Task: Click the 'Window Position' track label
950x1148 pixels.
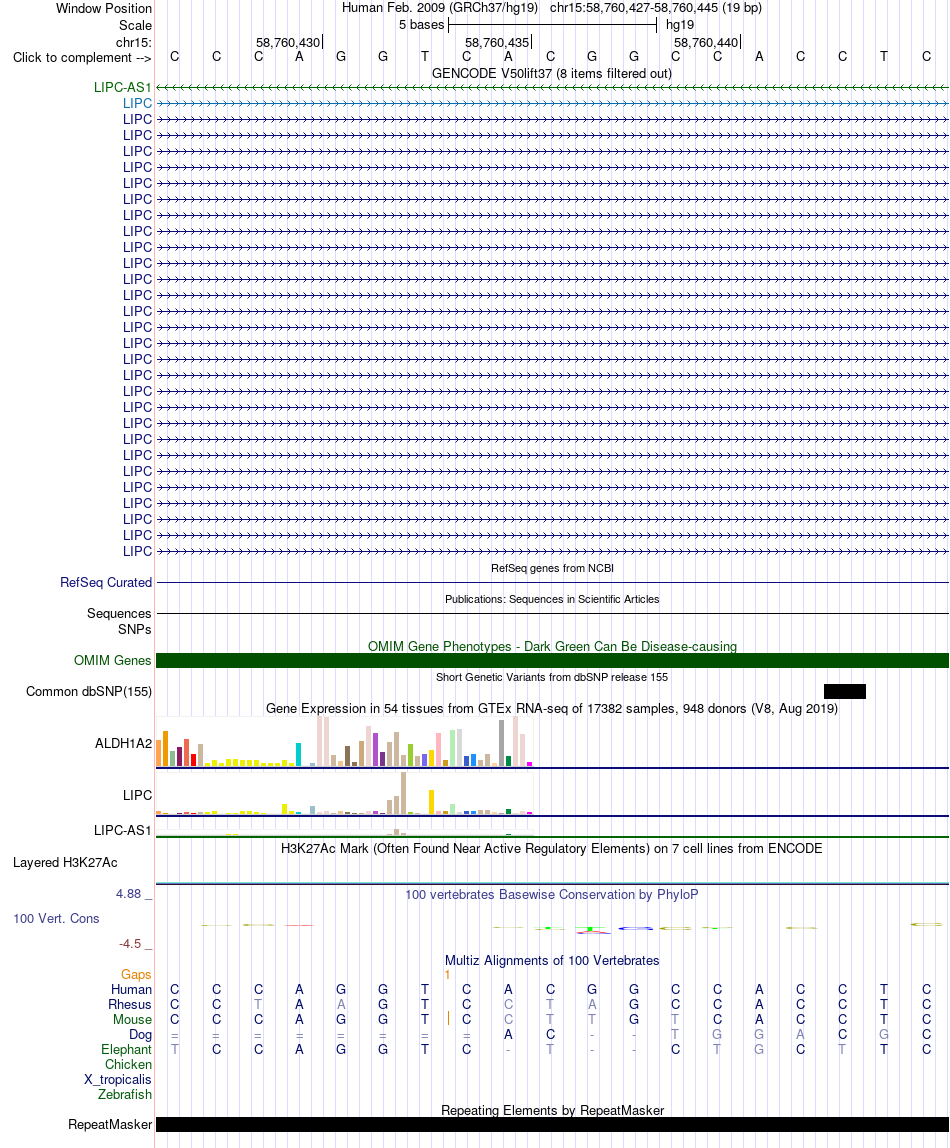Action: [104, 8]
